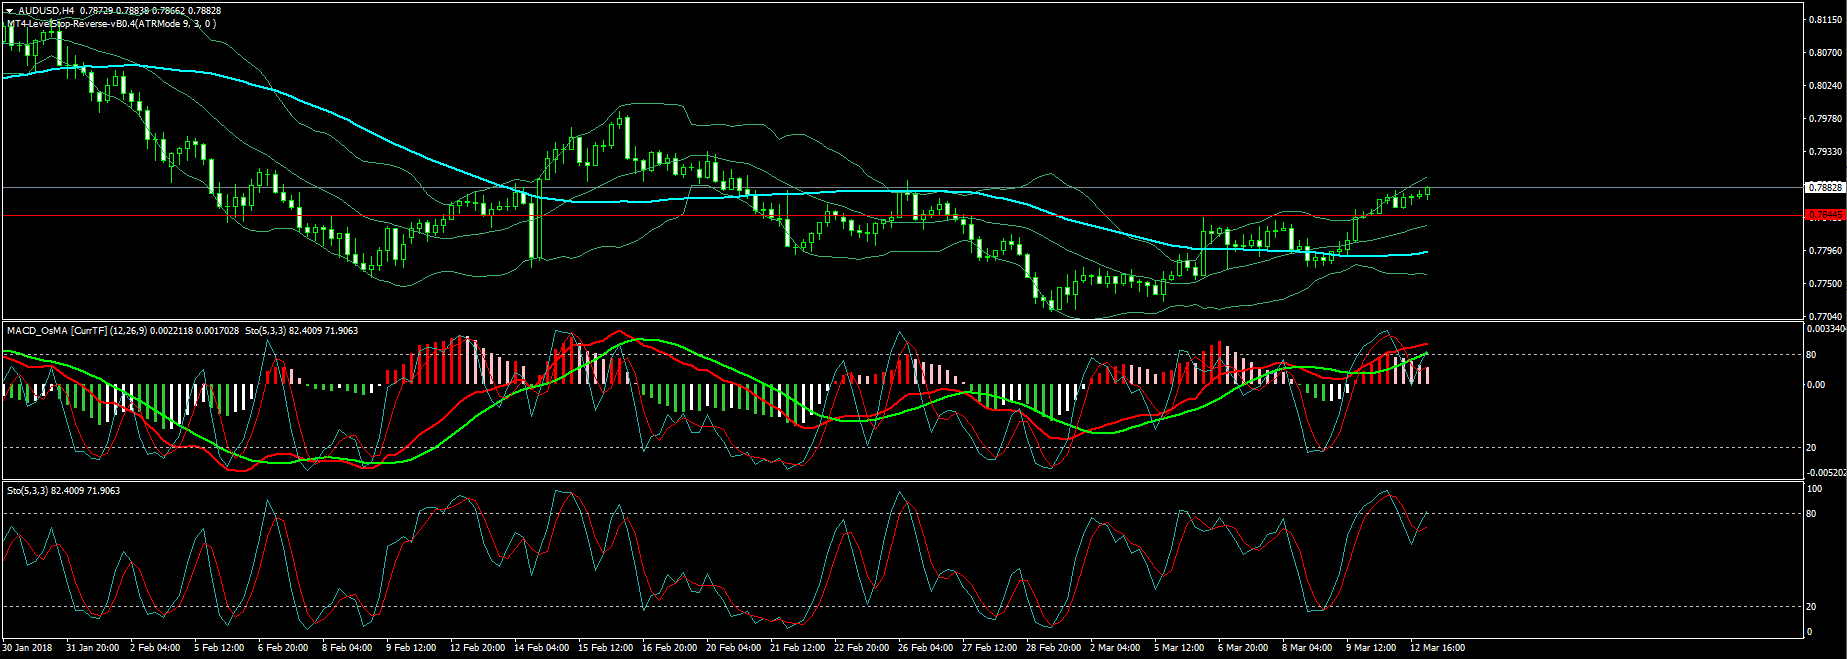Screen dimensions: 1847x659
Task: Click the 0.00 zero label on MACD scale
Action: (1815, 385)
